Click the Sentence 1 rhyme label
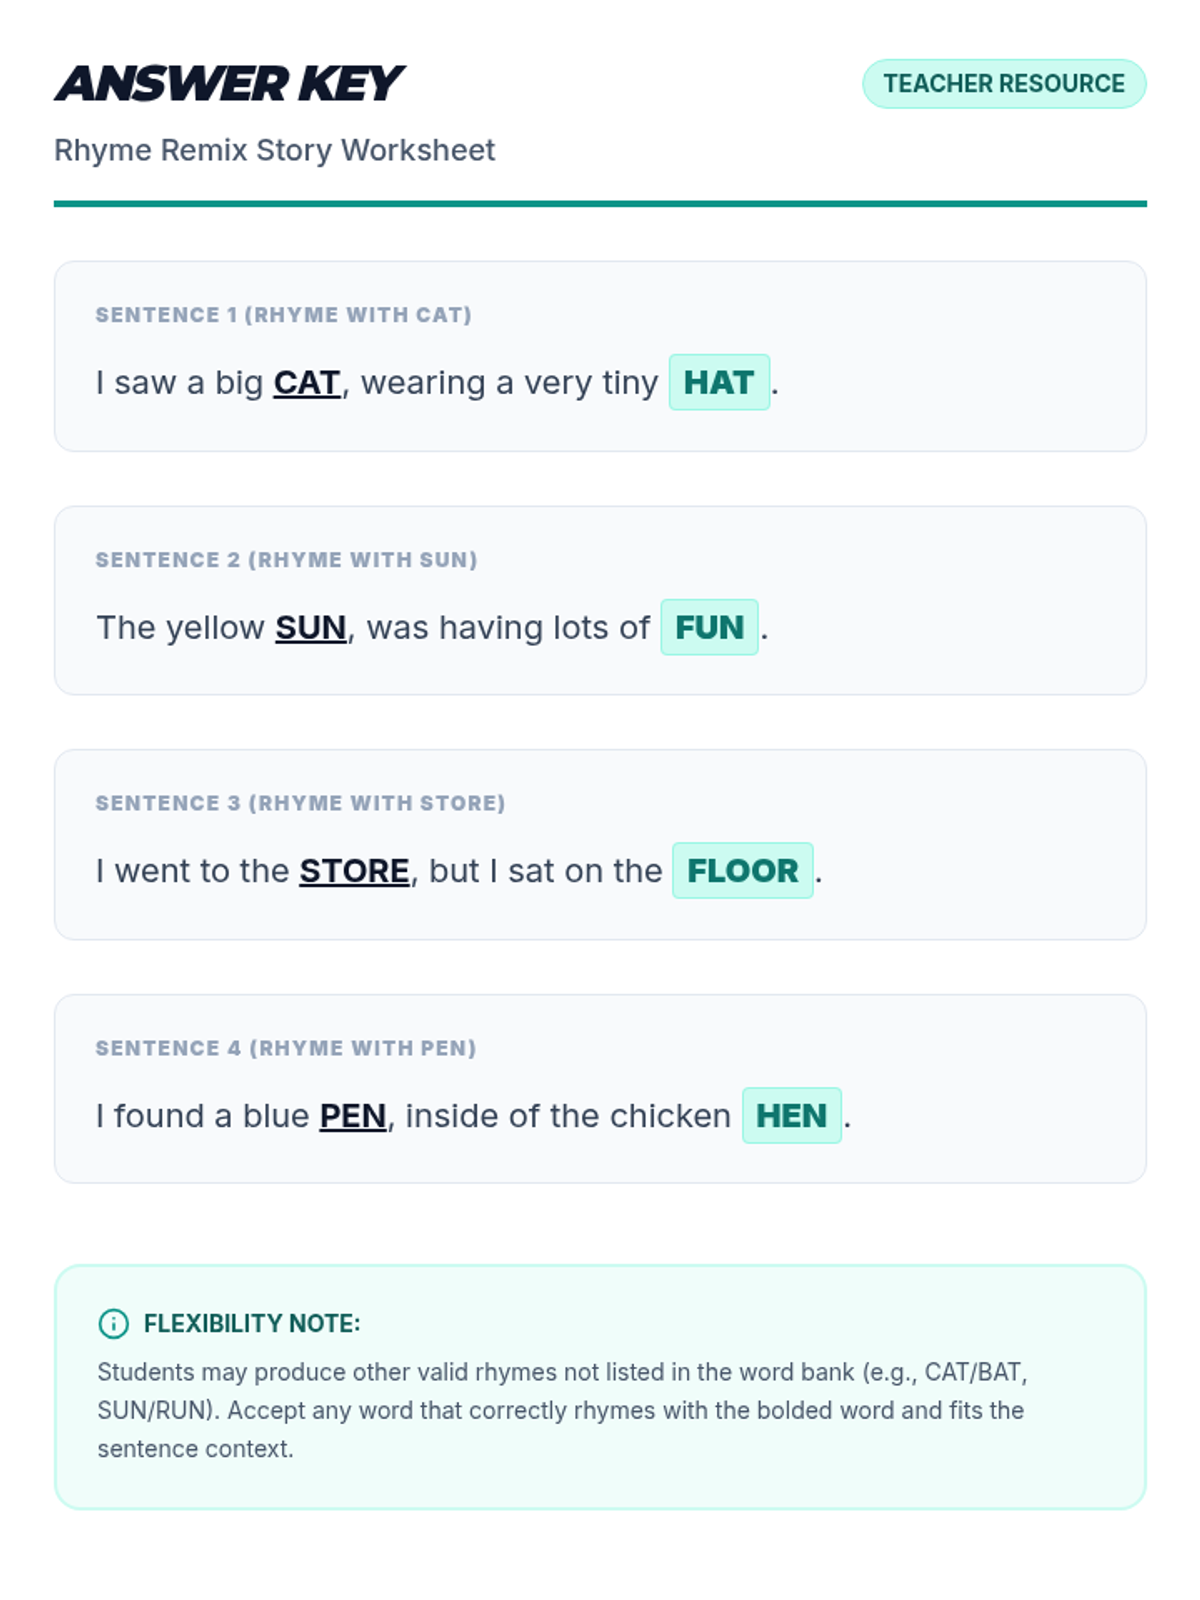Image resolution: width=1200 pixels, height=1600 pixels. 283,315
